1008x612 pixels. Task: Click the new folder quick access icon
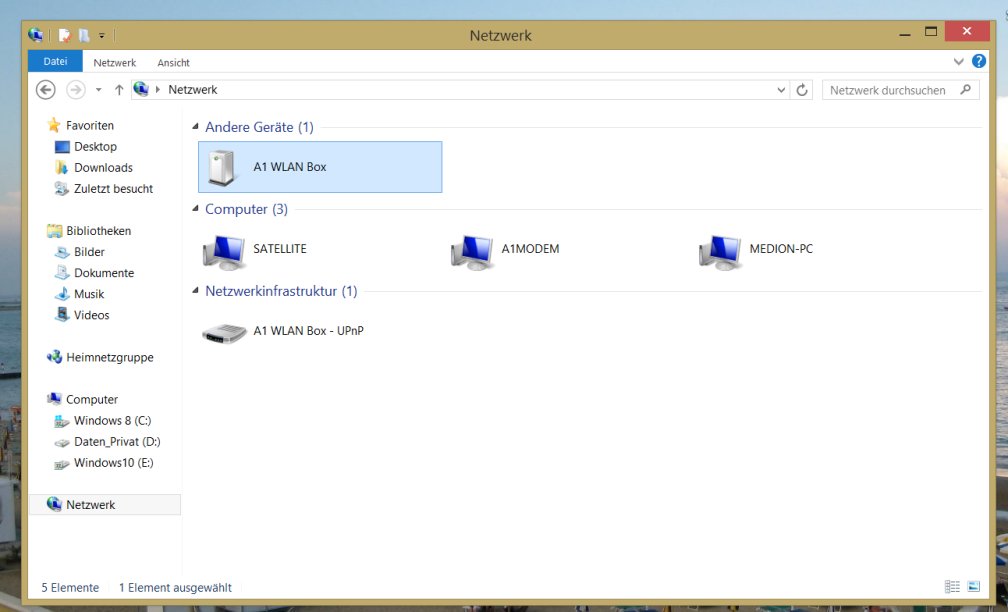click(84, 35)
